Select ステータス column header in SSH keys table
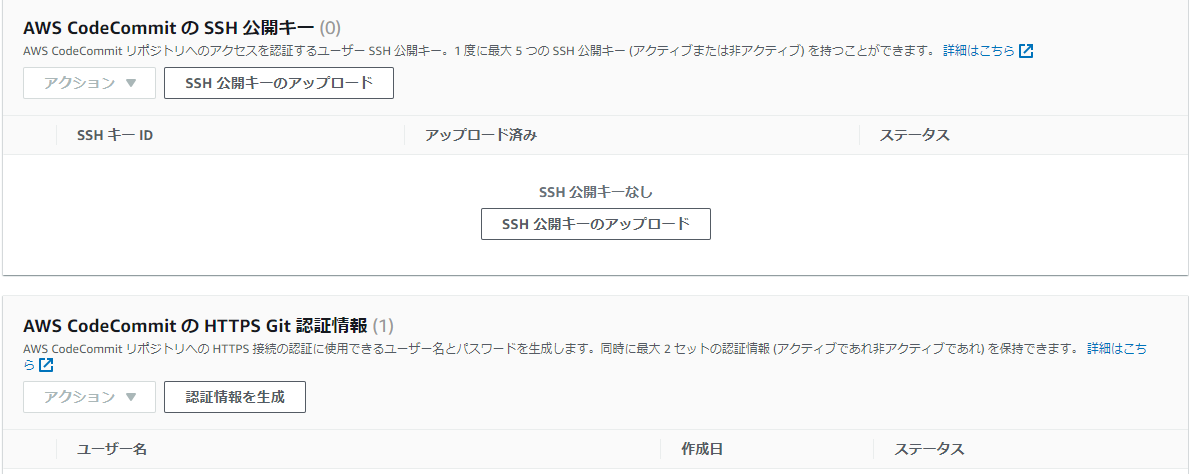Screen dimensions: 1189x474 click(914, 135)
